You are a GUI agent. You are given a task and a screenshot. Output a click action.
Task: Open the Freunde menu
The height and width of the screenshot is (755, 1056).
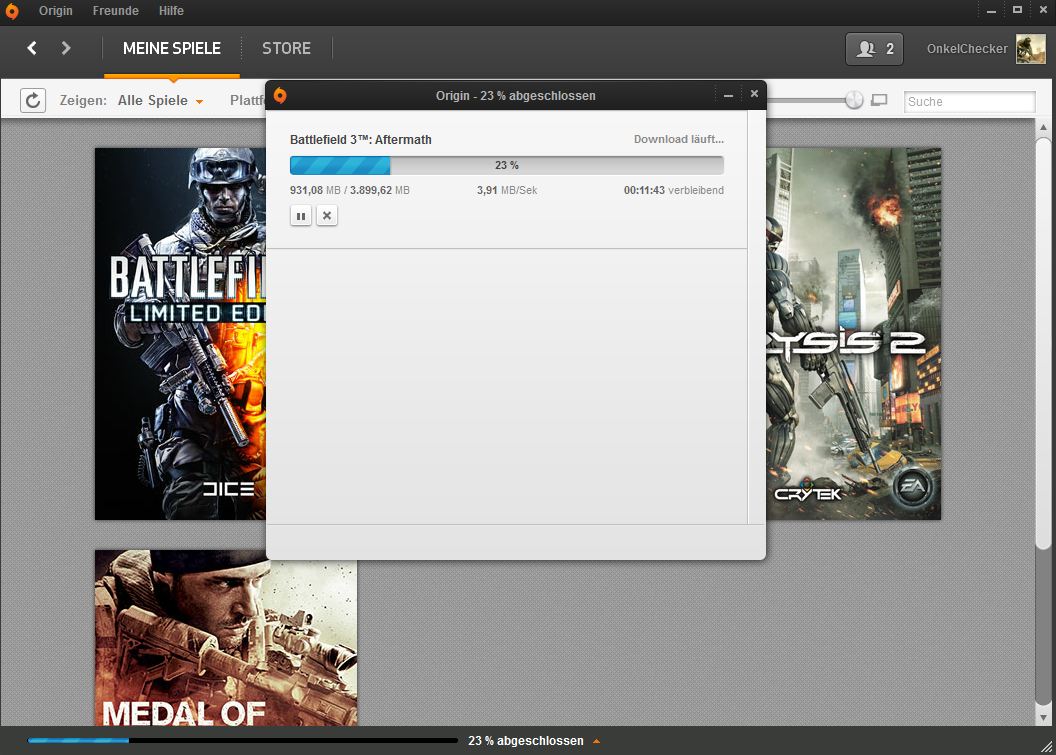[116, 11]
